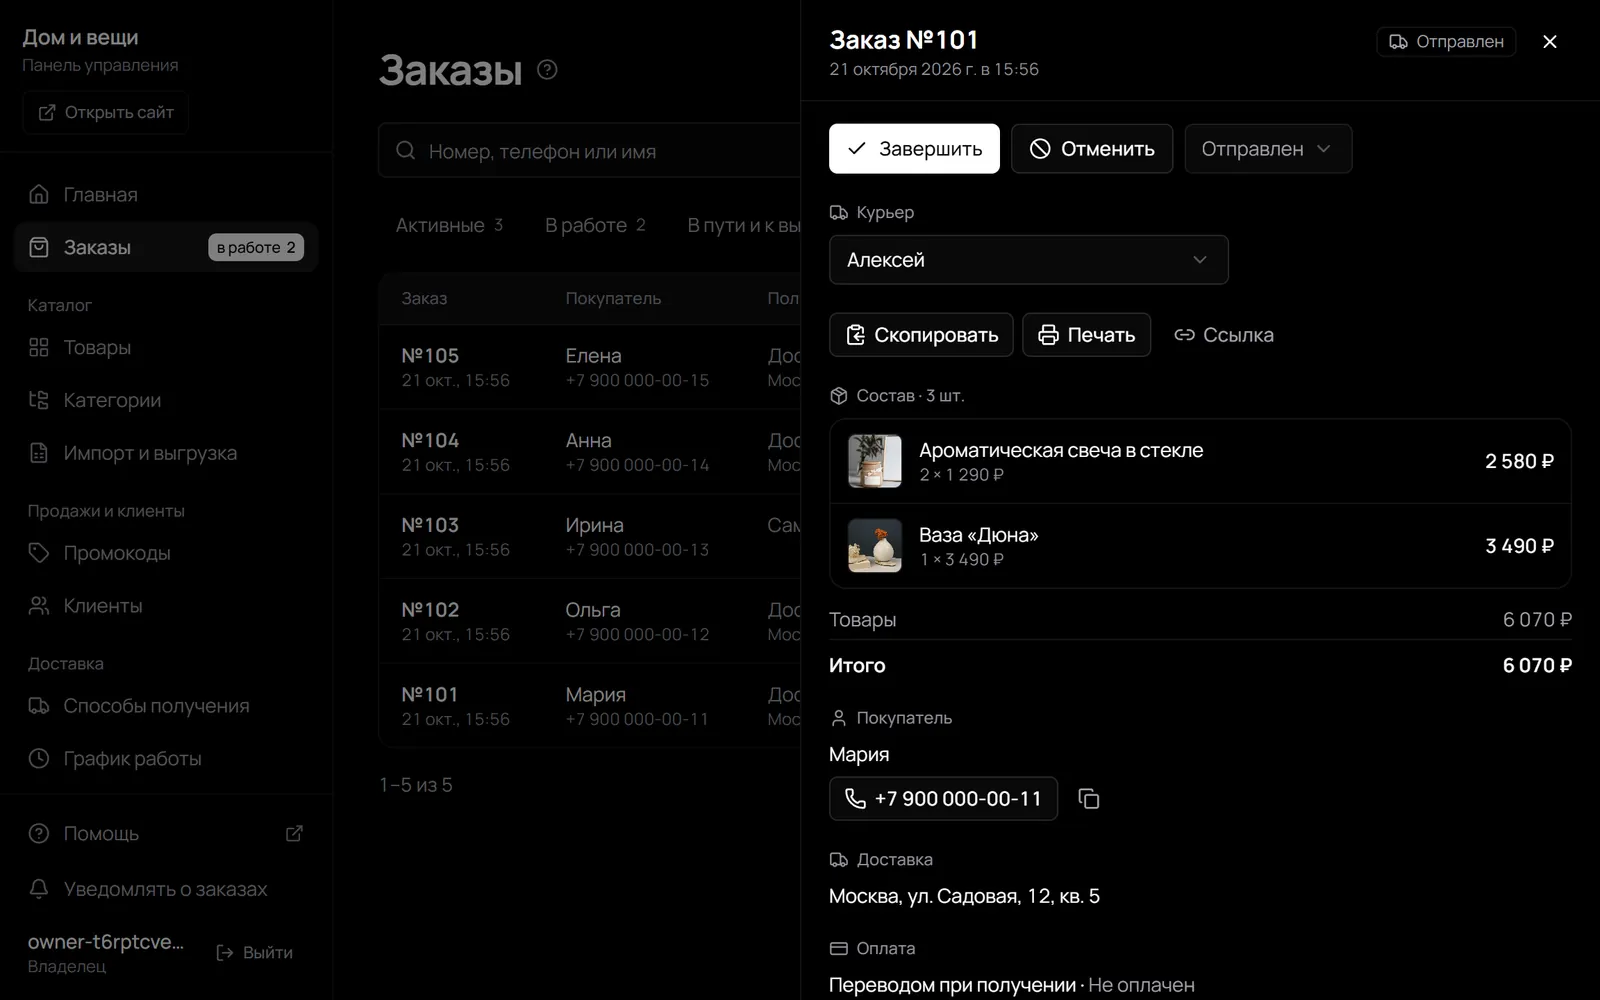Click the bell icon for order notifications
Image resolution: width=1600 pixels, height=1000 pixels.
(39, 889)
